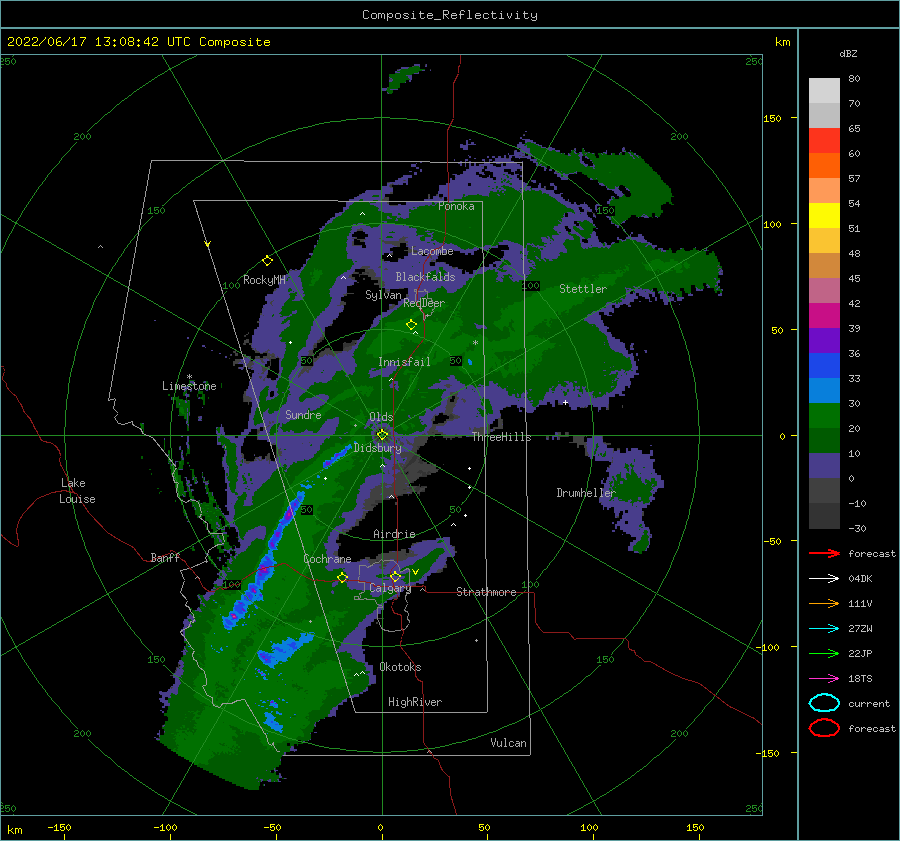Click the yellow diamond marker above Calgary label
The width and height of the screenshot is (900, 841).
point(395,576)
